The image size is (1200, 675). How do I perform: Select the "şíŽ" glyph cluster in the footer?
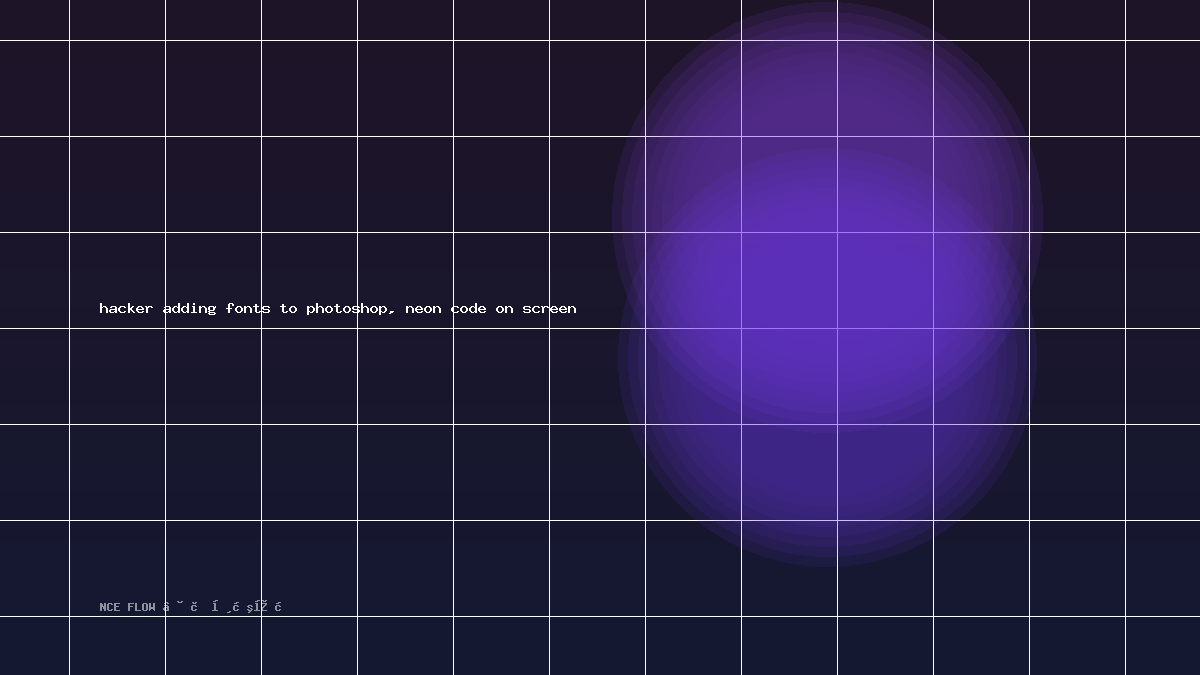(257, 607)
